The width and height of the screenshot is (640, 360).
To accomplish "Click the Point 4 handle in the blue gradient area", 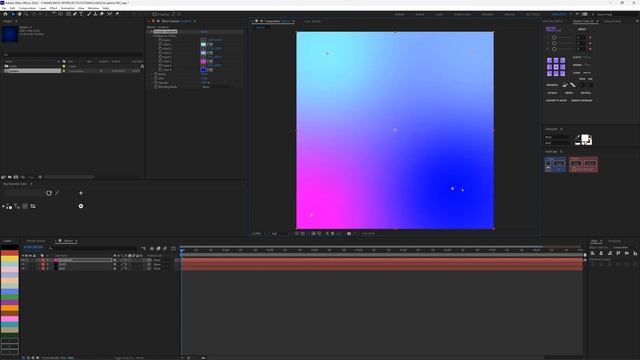I will pos(452,189).
